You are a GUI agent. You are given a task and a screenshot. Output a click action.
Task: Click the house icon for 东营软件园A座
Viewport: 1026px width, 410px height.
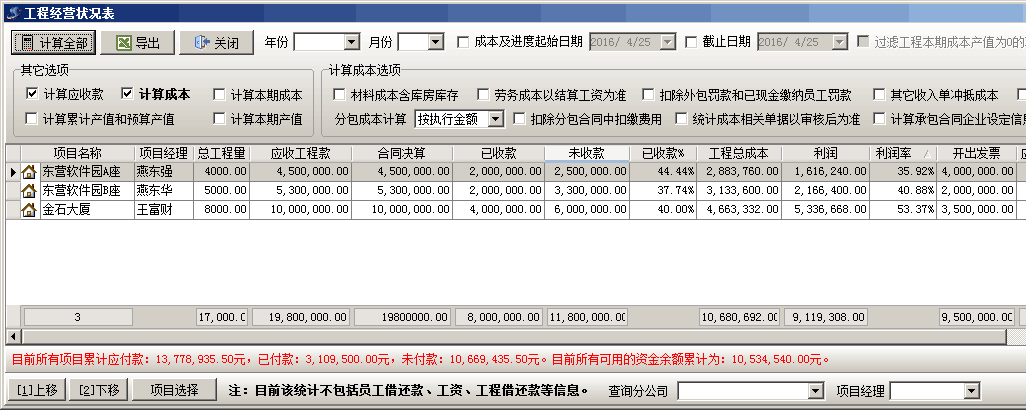pos(29,172)
